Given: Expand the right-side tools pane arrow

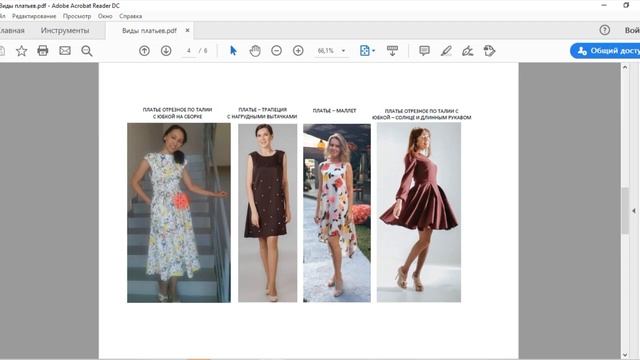Looking at the screenshot, I should pos(634,211).
